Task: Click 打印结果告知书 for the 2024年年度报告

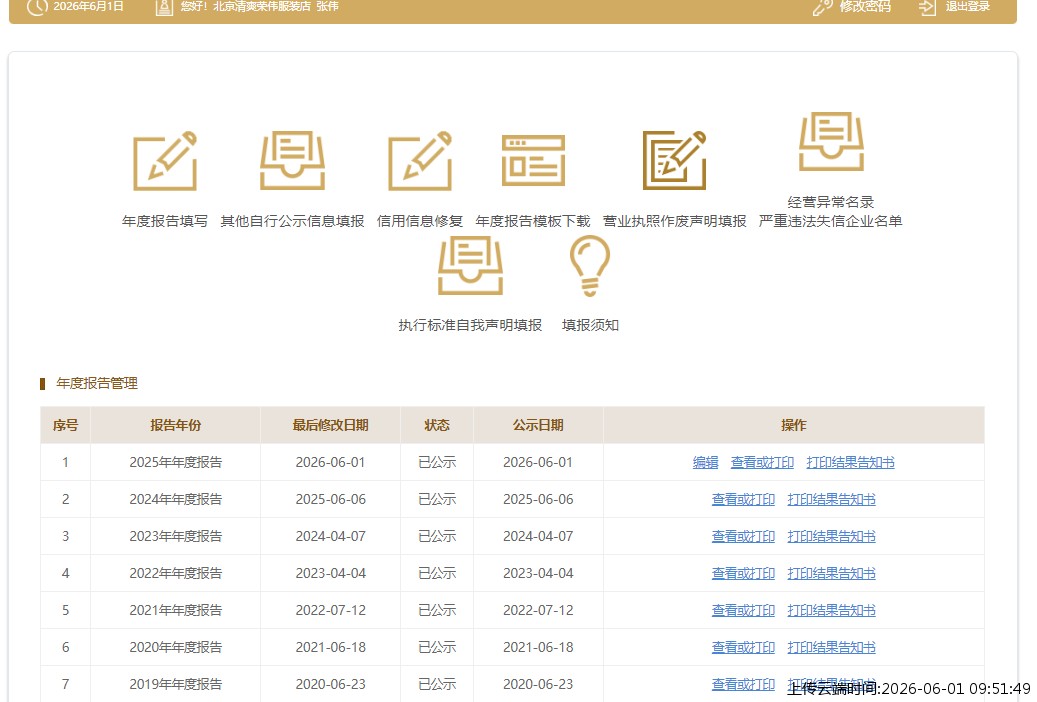Action: [x=831, y=500]
